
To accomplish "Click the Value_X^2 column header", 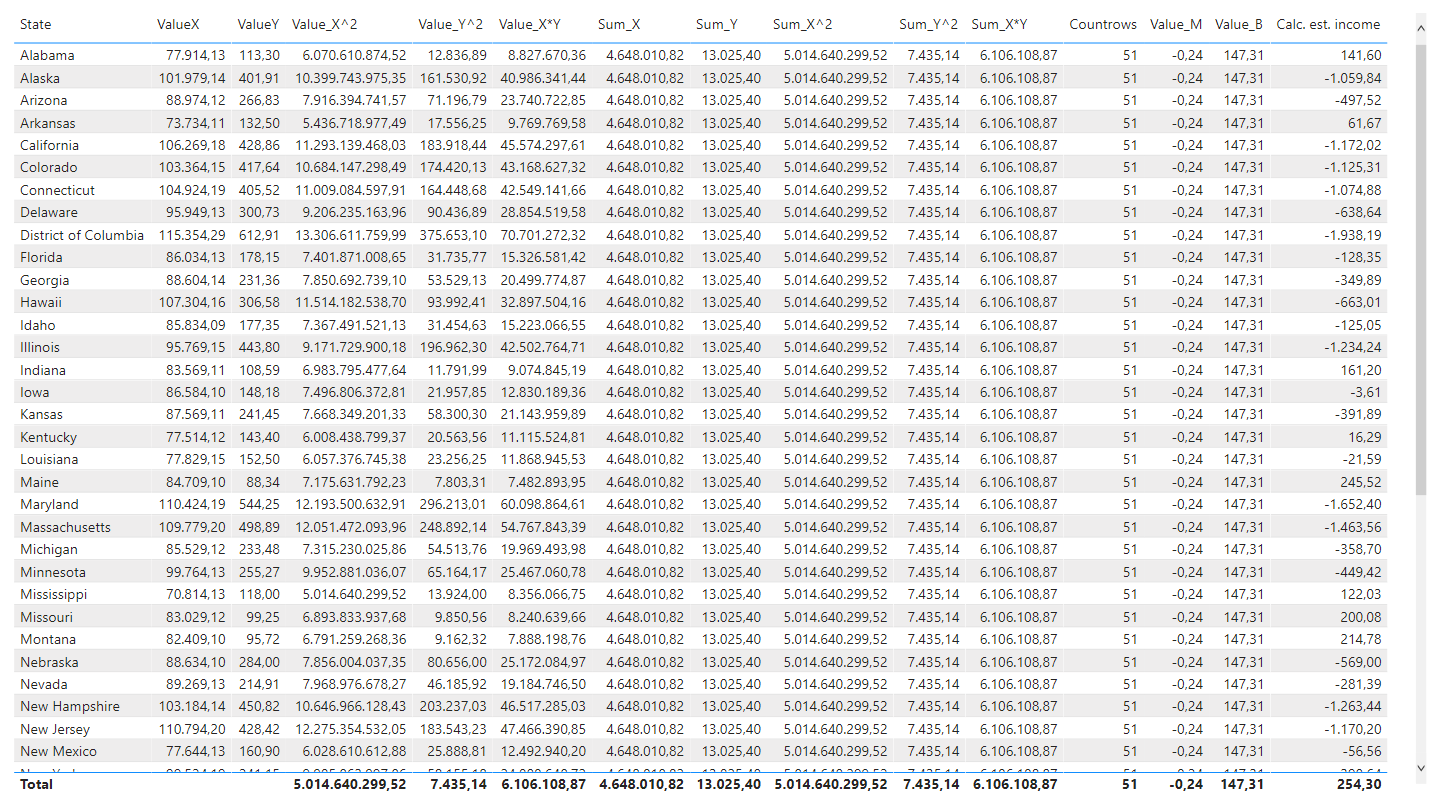I will pyautogui.click(x=325, y=24).
